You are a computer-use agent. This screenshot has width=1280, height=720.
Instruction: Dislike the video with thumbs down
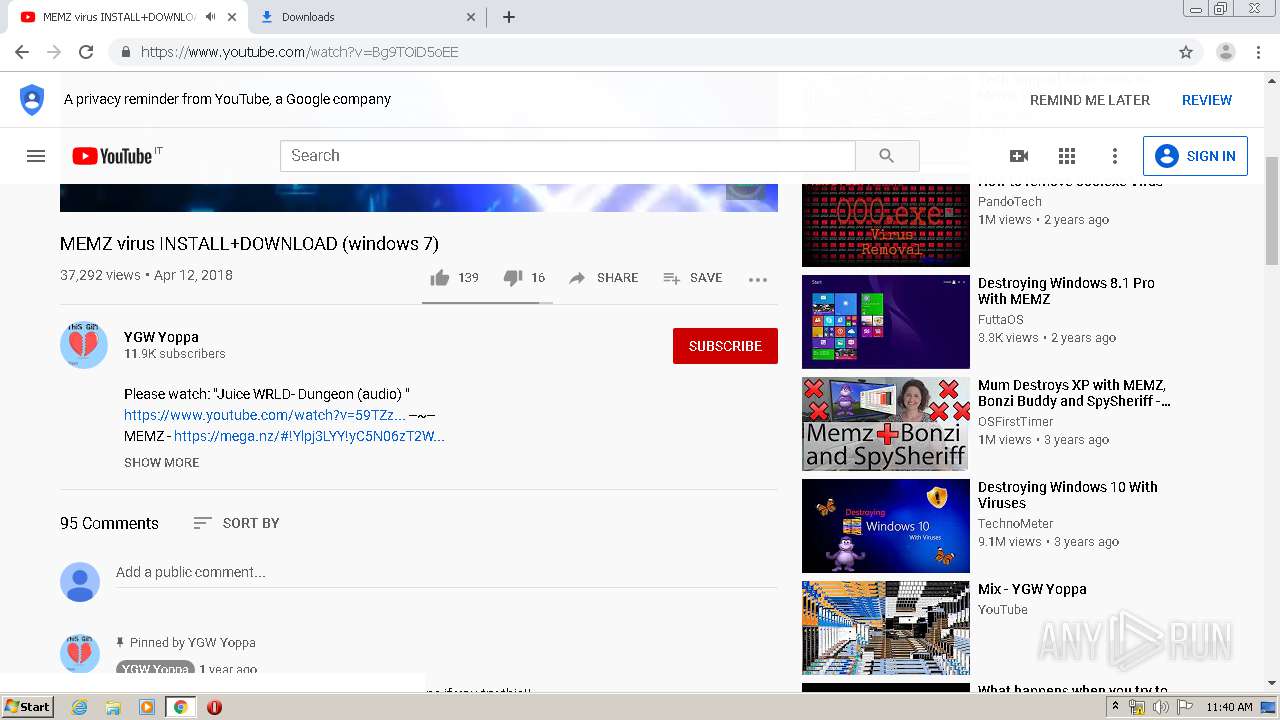(x=512, y=278)
